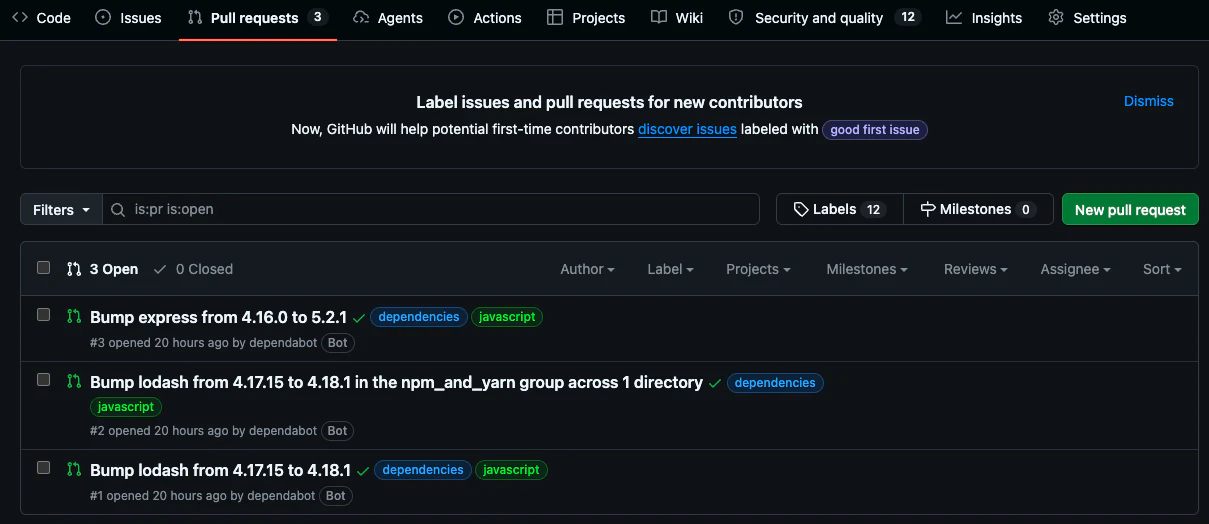Open dependabot author on pull request #2
This screenshot has width=1209, height=524.
pyautogui.click(x=282, y=431)
